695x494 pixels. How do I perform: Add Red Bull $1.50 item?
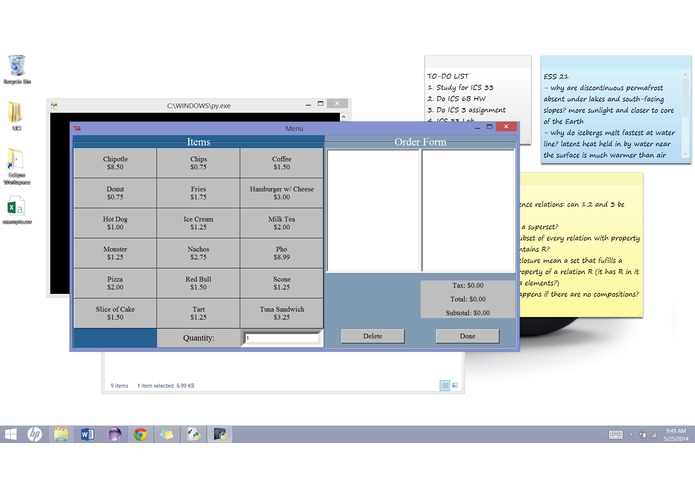[x=198, y=284]
